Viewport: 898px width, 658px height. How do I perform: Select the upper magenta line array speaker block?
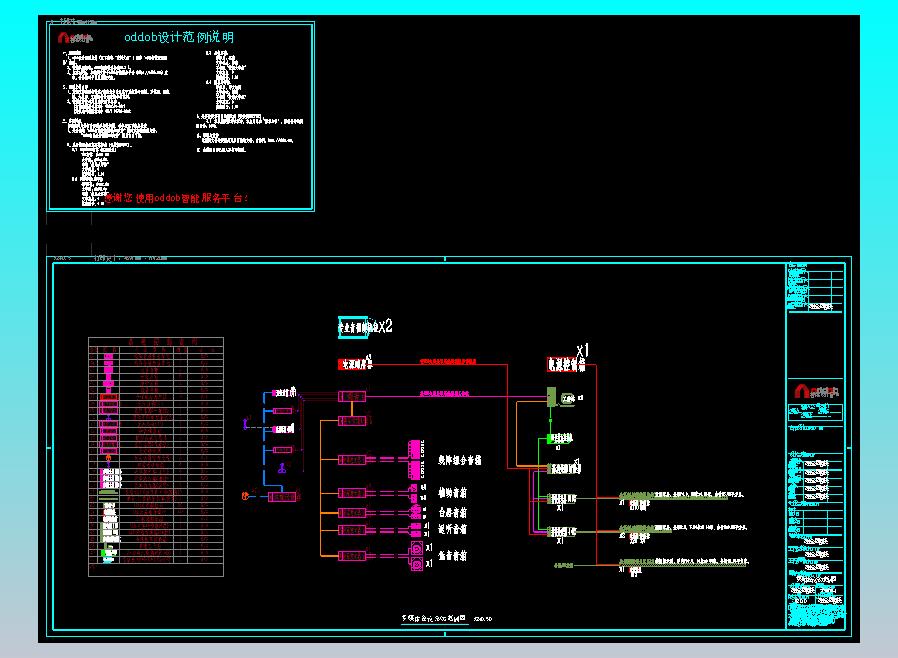click(x=414, y=450)
